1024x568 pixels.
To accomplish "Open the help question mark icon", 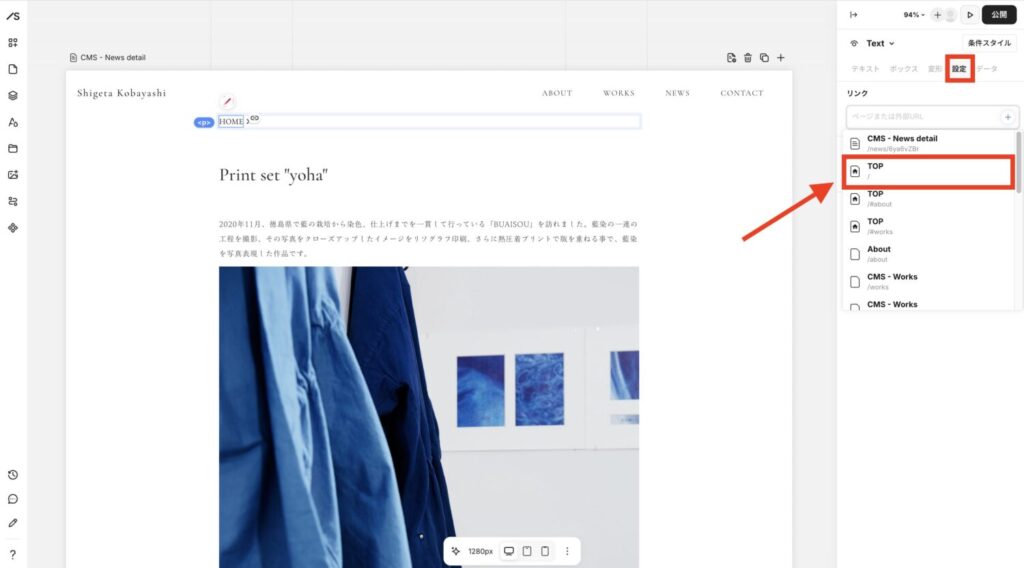I will point(13,554).
